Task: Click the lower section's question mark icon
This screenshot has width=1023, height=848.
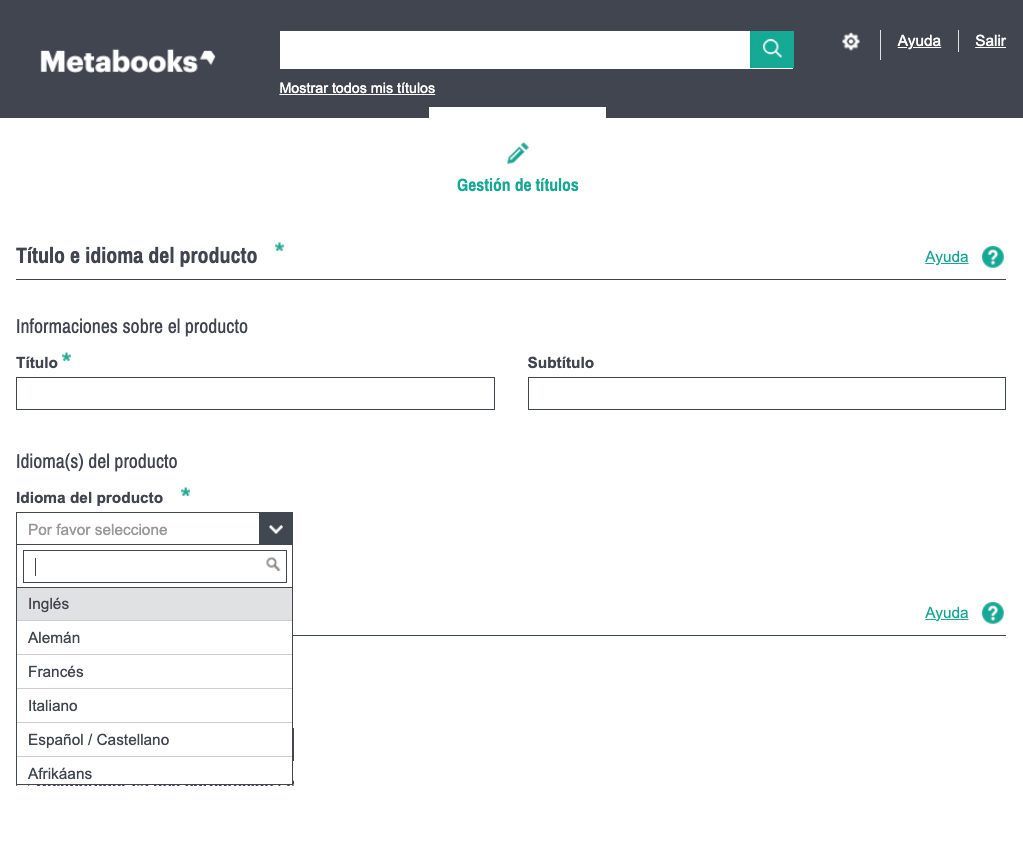Action: pos(992,613)
